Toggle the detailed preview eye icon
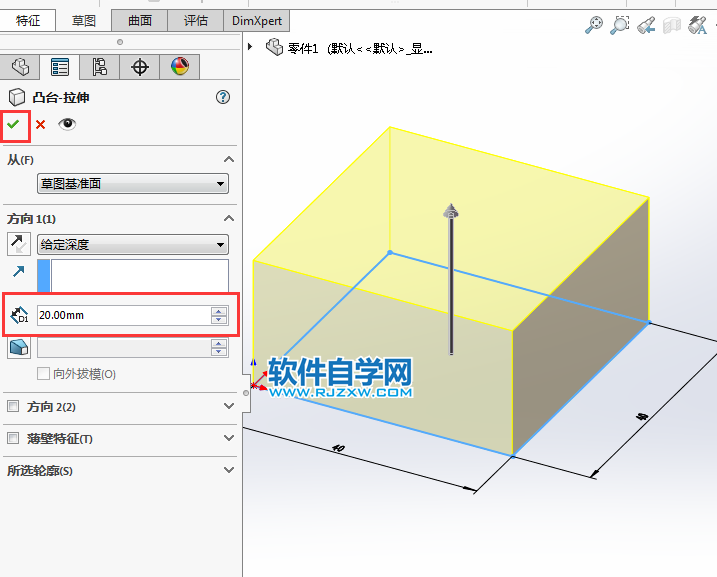This screenshot has height=577, width=717. [67, 124]
